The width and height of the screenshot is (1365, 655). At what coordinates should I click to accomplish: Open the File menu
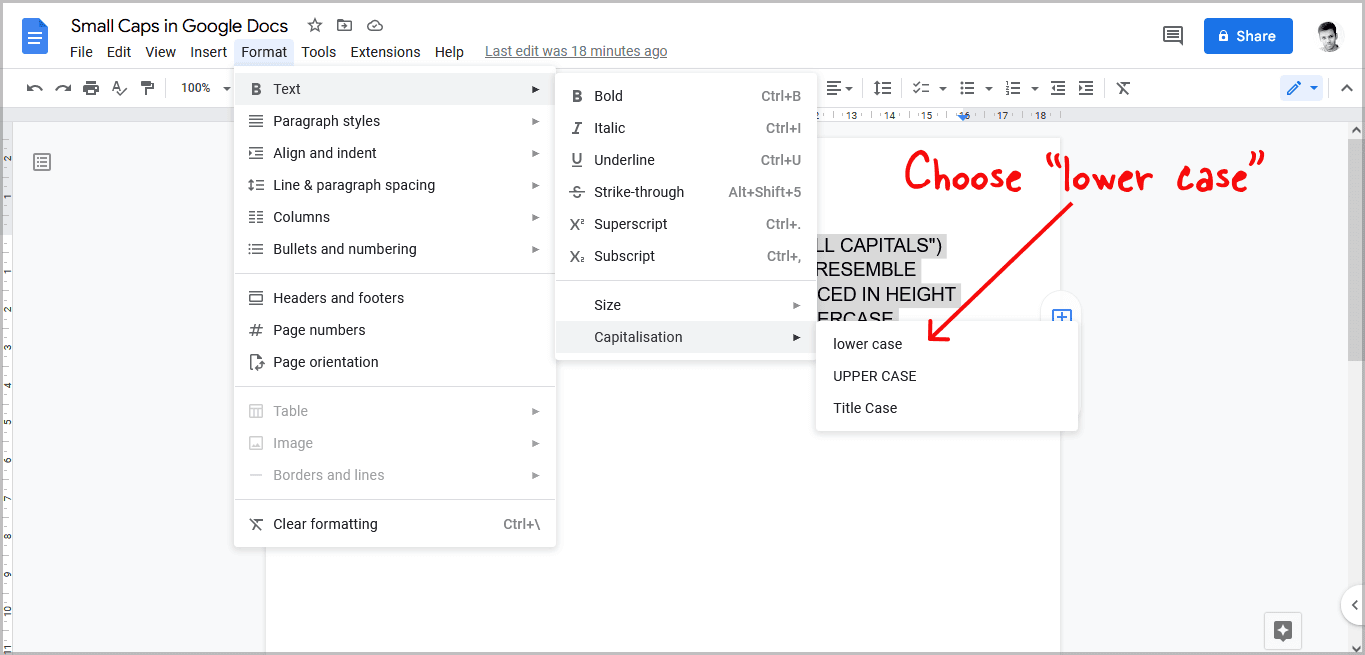[x=81, y=52]
